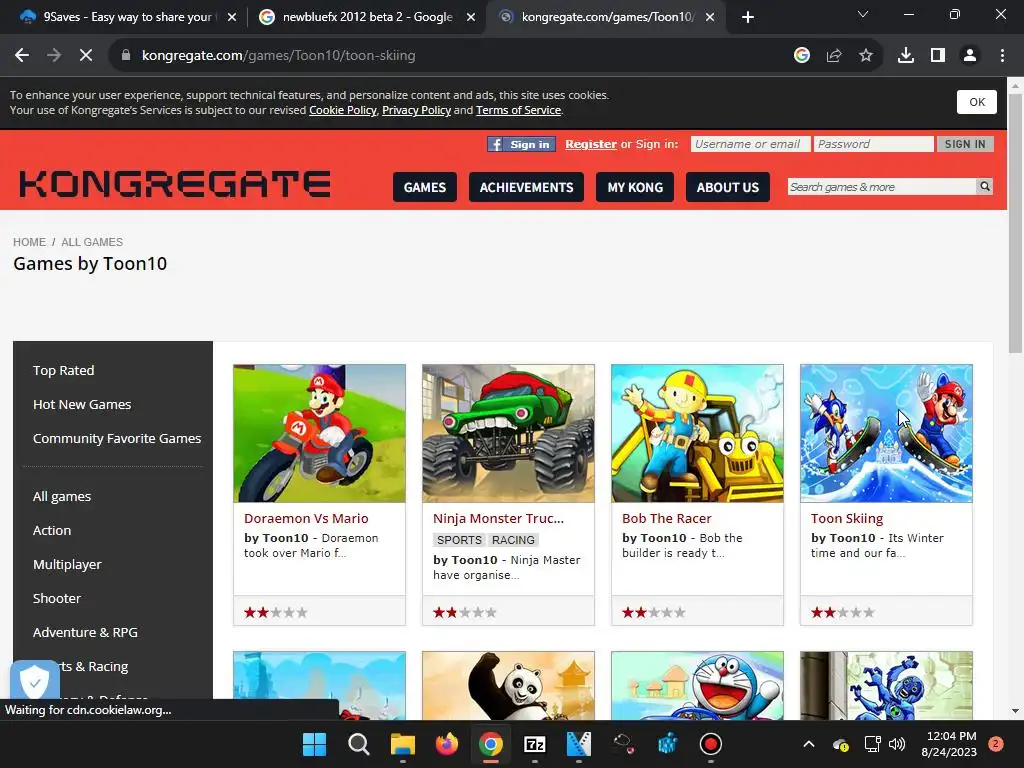Viewport: 1024px width, 768px height.
Task: Choose Adventure & RPG category
Action: point(86,632)
